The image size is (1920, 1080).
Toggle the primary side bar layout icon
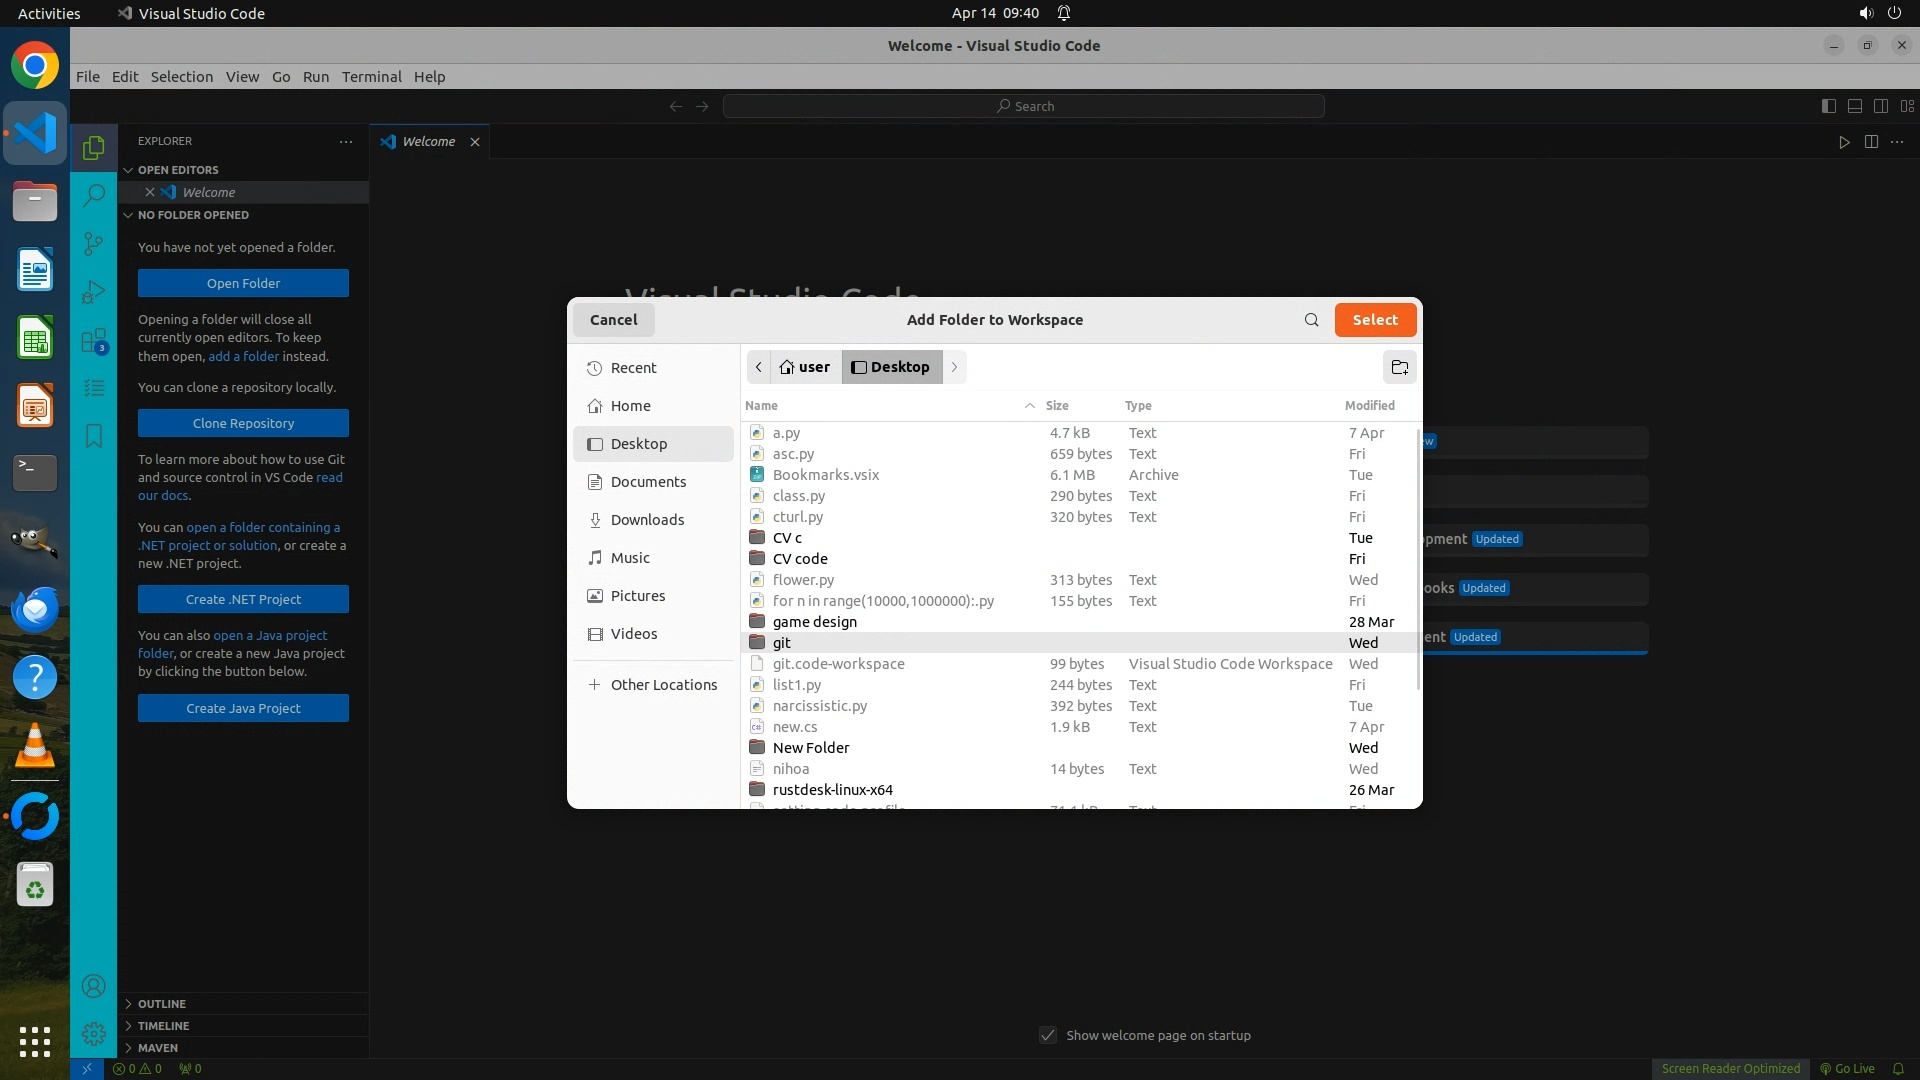click(x=1828, y=106)
